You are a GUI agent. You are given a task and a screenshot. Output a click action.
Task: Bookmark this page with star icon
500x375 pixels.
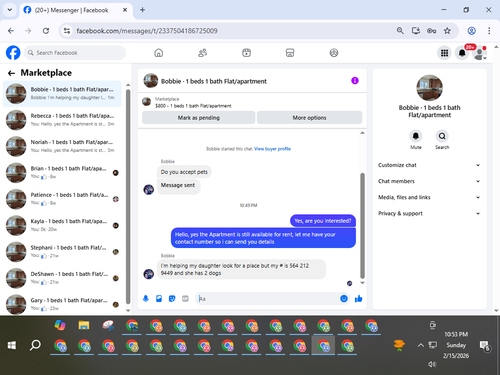pos(447,31)
